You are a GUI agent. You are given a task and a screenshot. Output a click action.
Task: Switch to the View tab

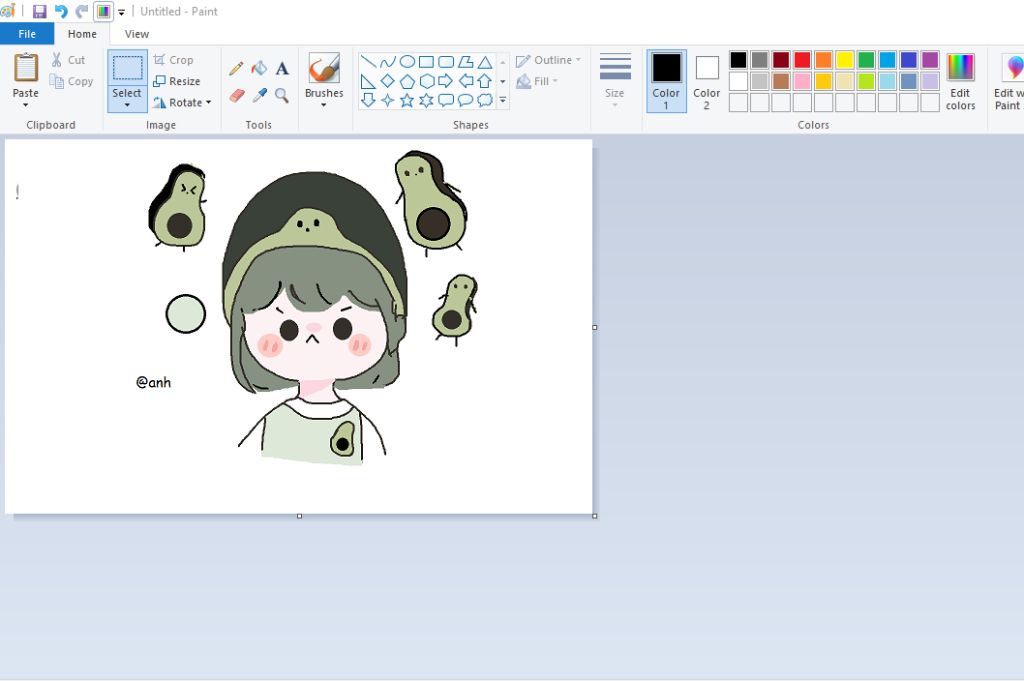click(137, 34)
